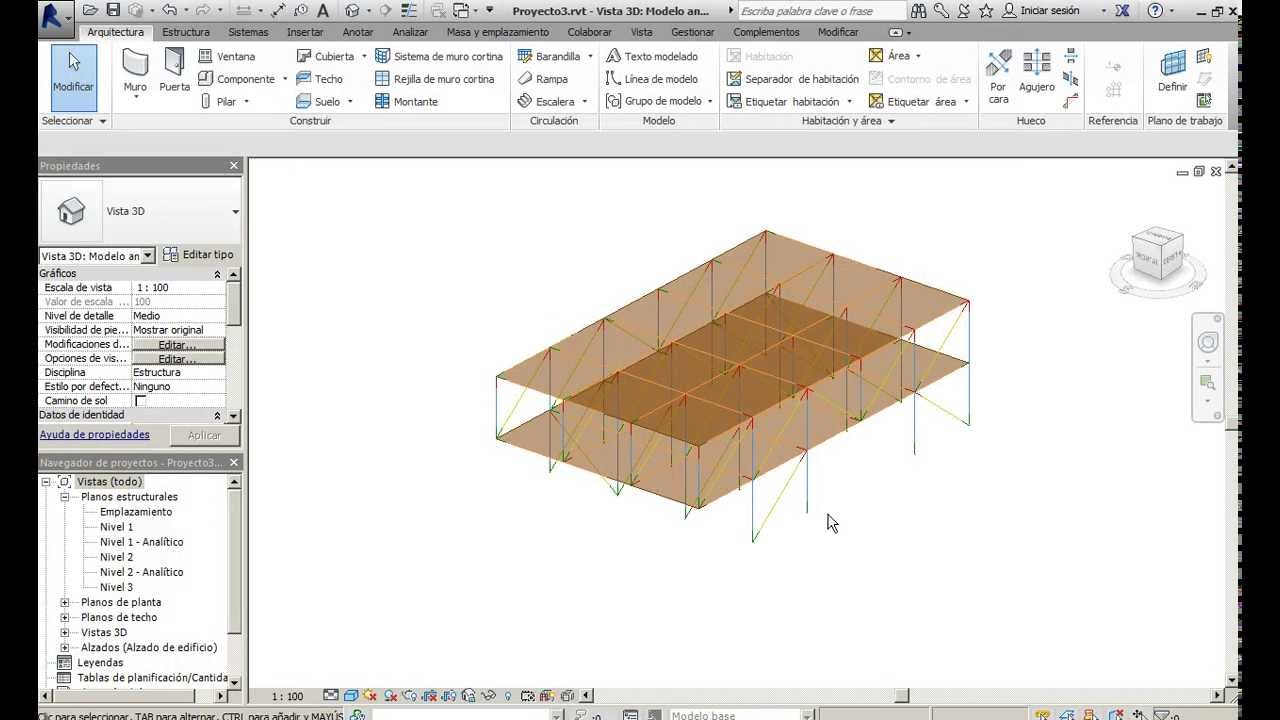
Task: Collapse the Planos estructurales tree node
Action: (x=65, y=497)
